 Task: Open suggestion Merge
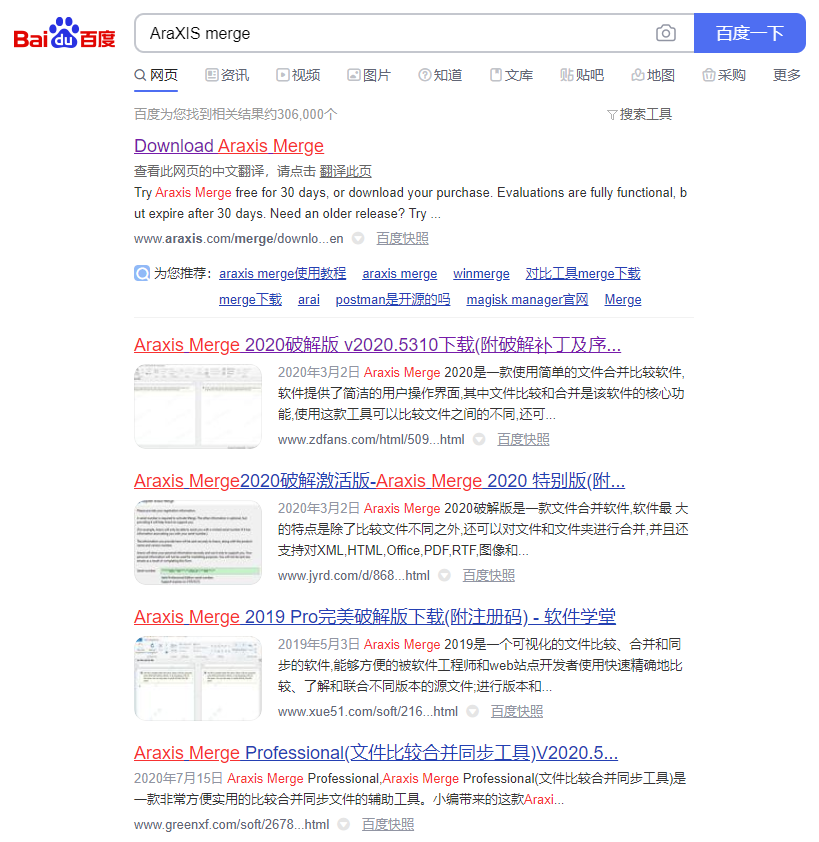pyautogui.click(x=623, y=300)
